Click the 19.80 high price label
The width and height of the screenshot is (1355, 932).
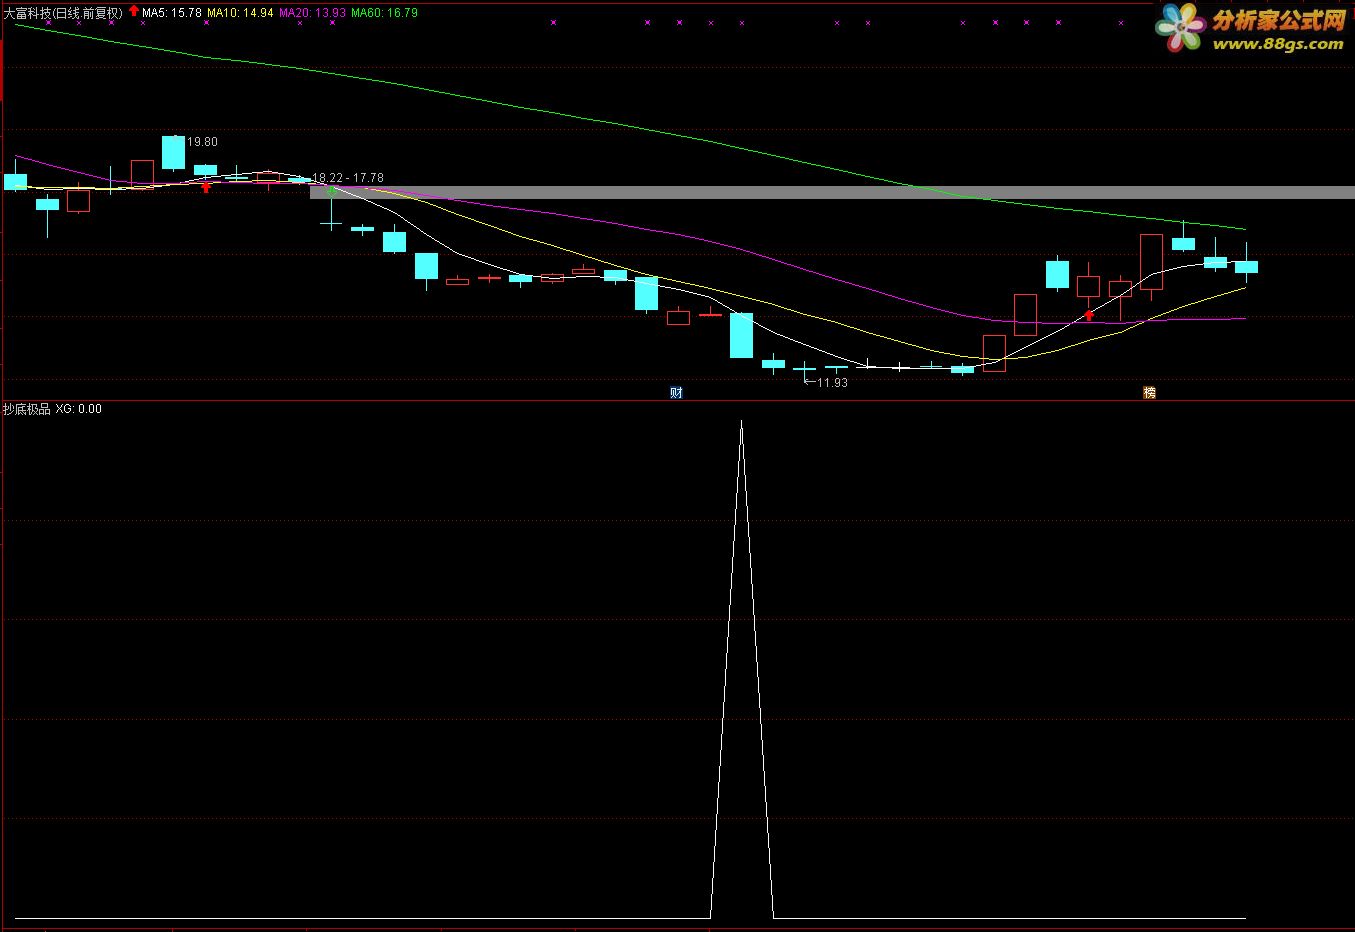[x=202, y=142]
